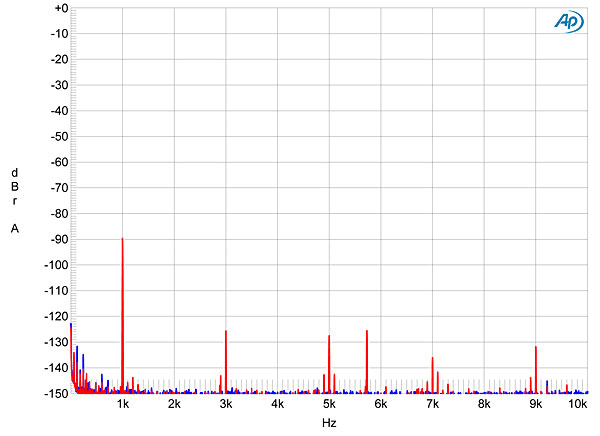
Task: Click the 4k frequency axis label
Action: (x=277, y=405)
